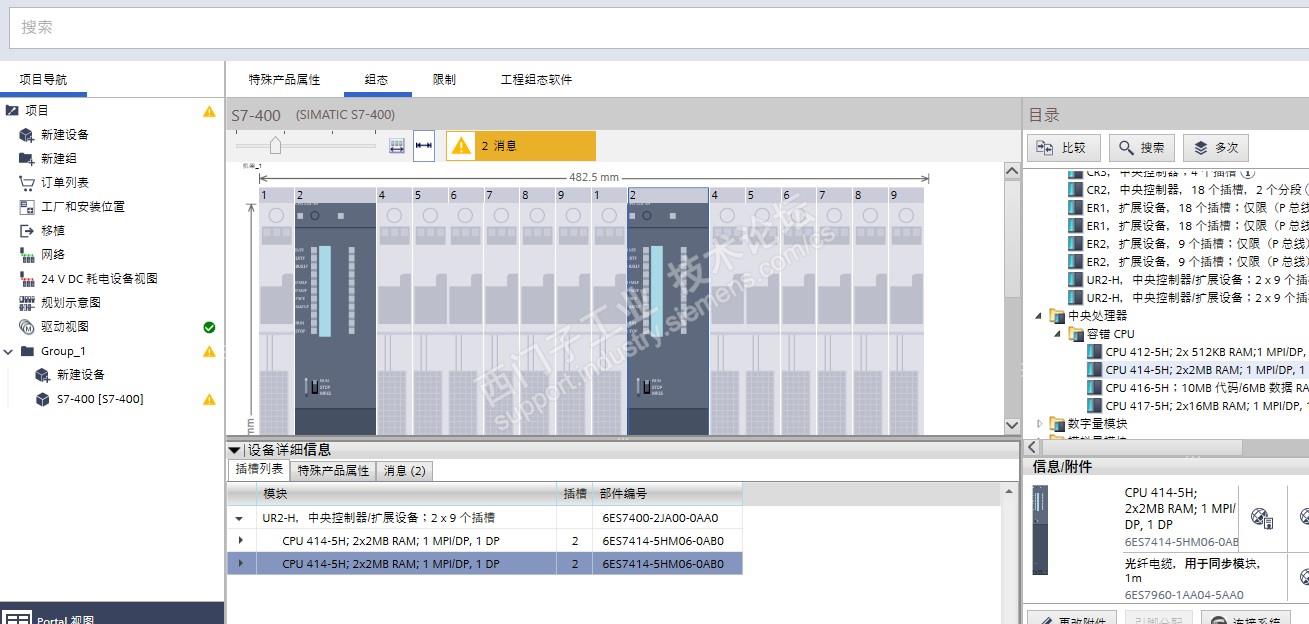Click the globe icon beside CPU 414-5H info

pos(1262,518)
